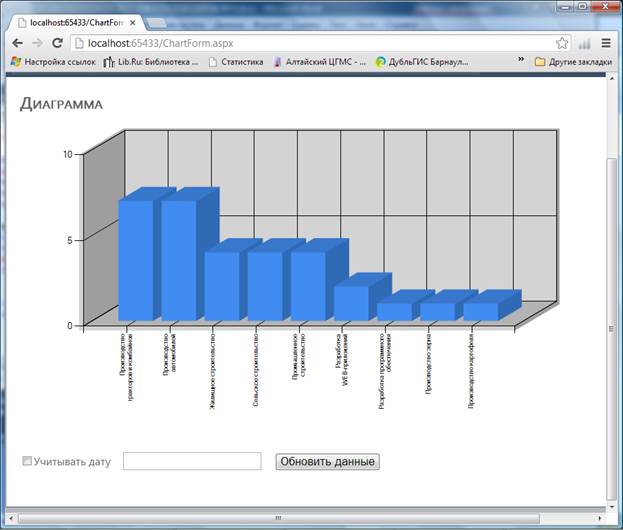Viewport: 623px width, 530px height.
Task: Click the horizontal scrollbar thumb
Action: tap(279, 518)
